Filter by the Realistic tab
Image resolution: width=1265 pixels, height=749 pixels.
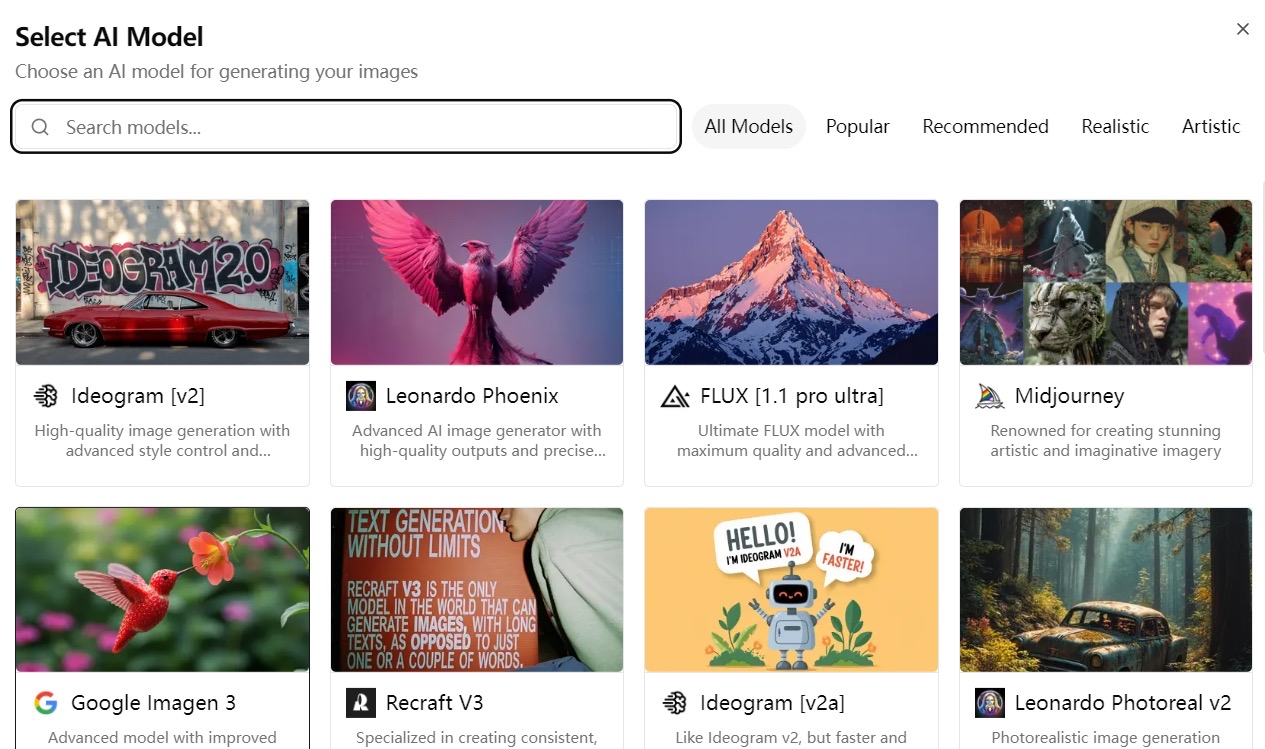click(1115, 127)
